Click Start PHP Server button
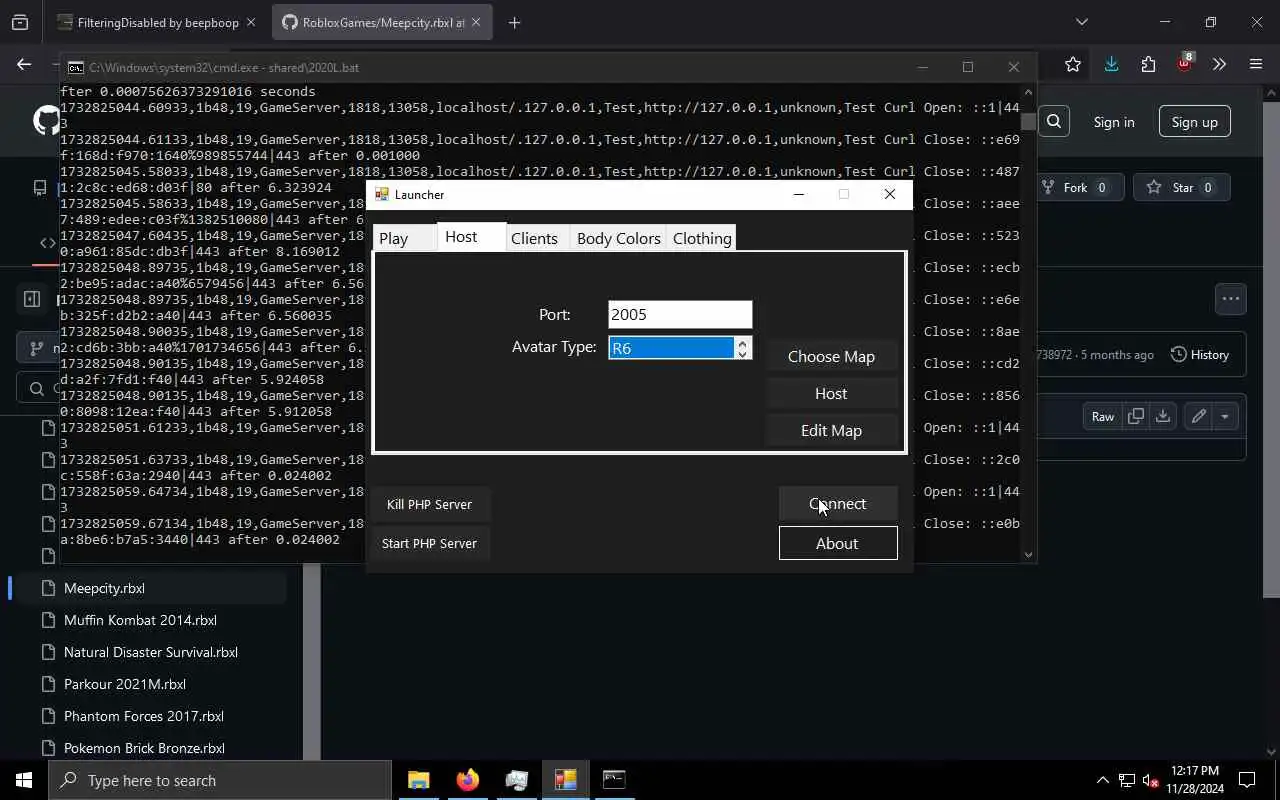1280x800 pixels. pyautogui.click(x=429, y=543)
